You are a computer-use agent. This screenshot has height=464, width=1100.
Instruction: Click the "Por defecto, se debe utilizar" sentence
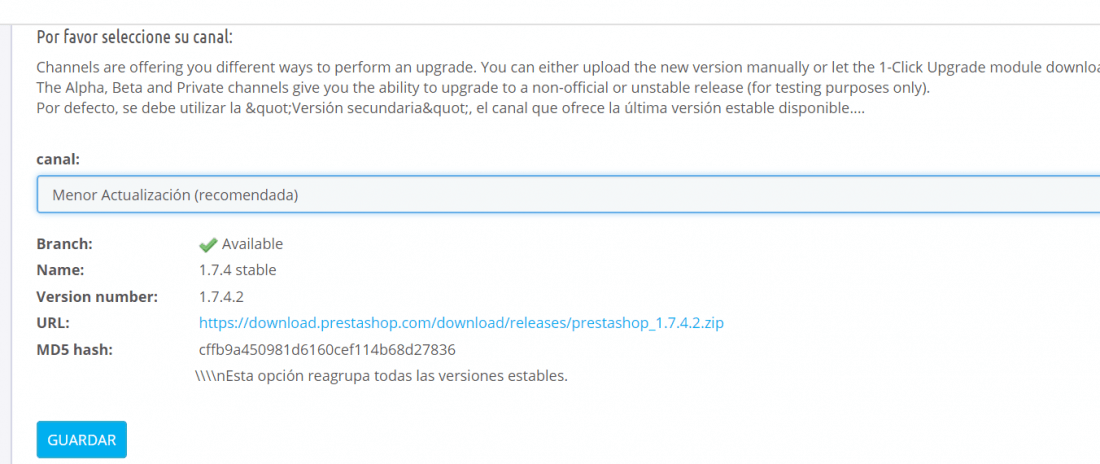pos(450,110)
